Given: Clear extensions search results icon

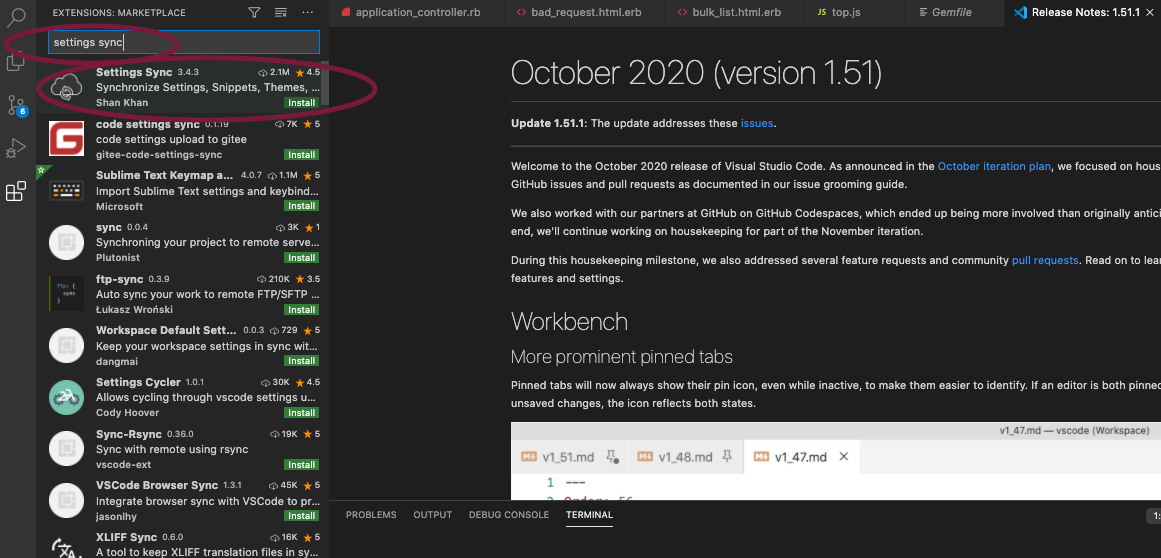Looking at the screenshot, I should 281,13.
